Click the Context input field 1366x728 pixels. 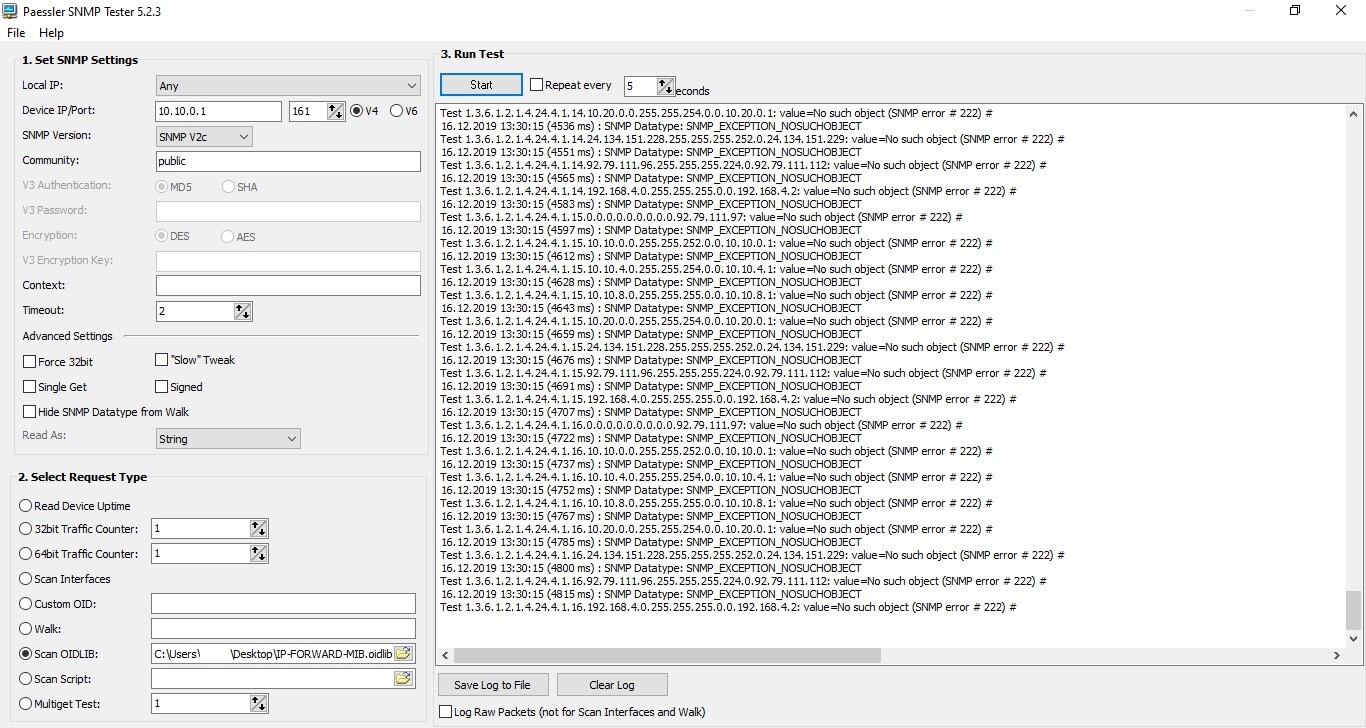coord(288,286)
